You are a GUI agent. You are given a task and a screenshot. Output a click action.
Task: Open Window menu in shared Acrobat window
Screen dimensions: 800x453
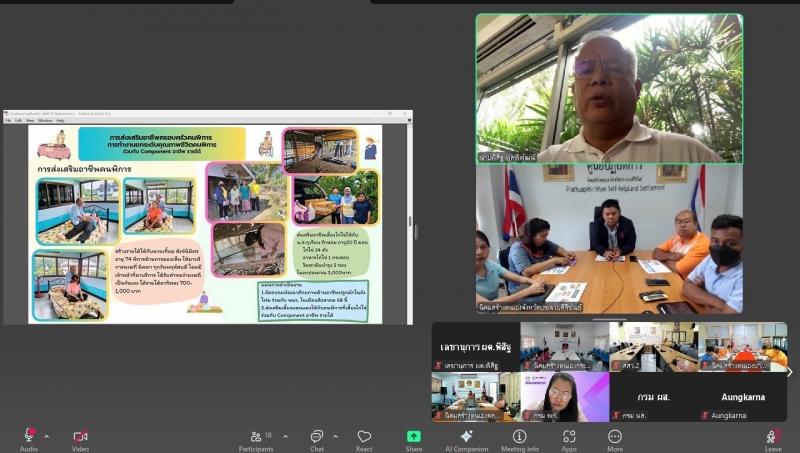(45, 120)
